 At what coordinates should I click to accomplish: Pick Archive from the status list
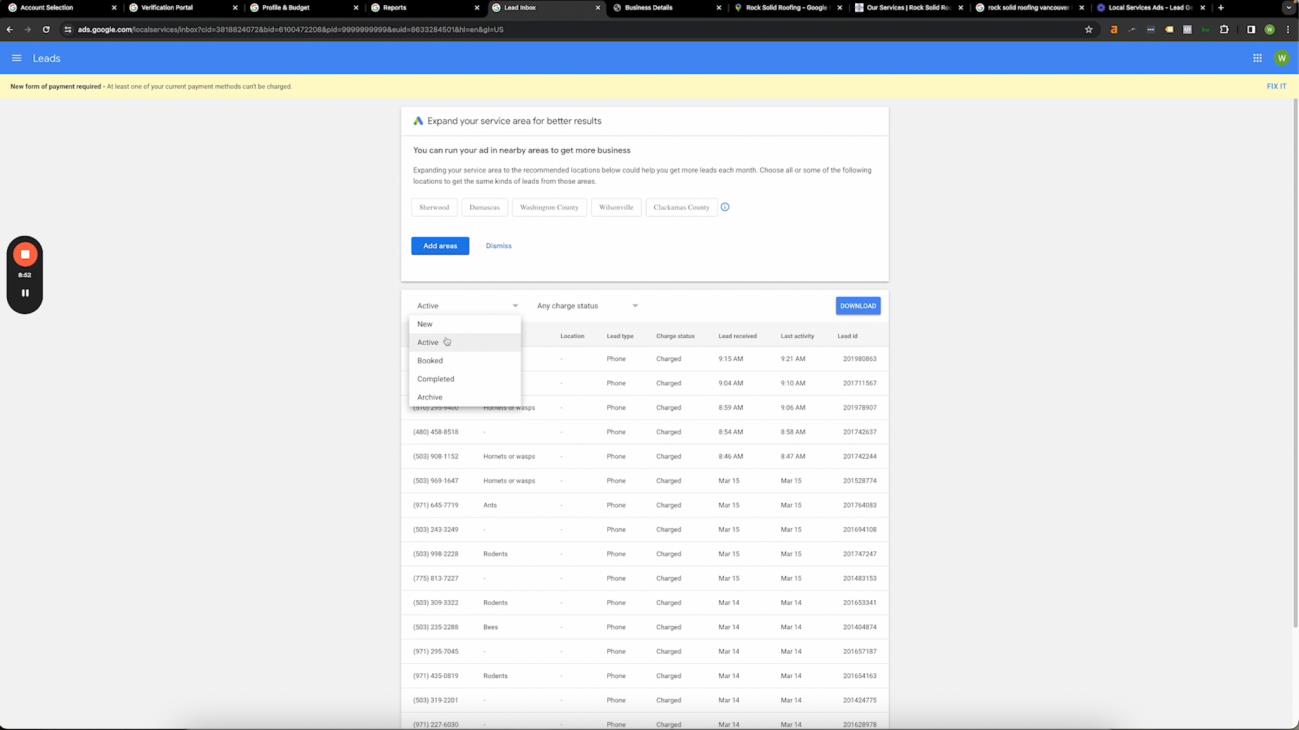[465, 397]
